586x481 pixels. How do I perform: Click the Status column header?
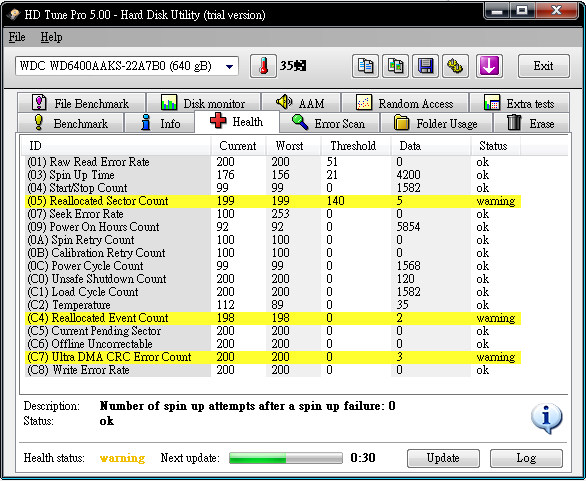click(496, 146)
